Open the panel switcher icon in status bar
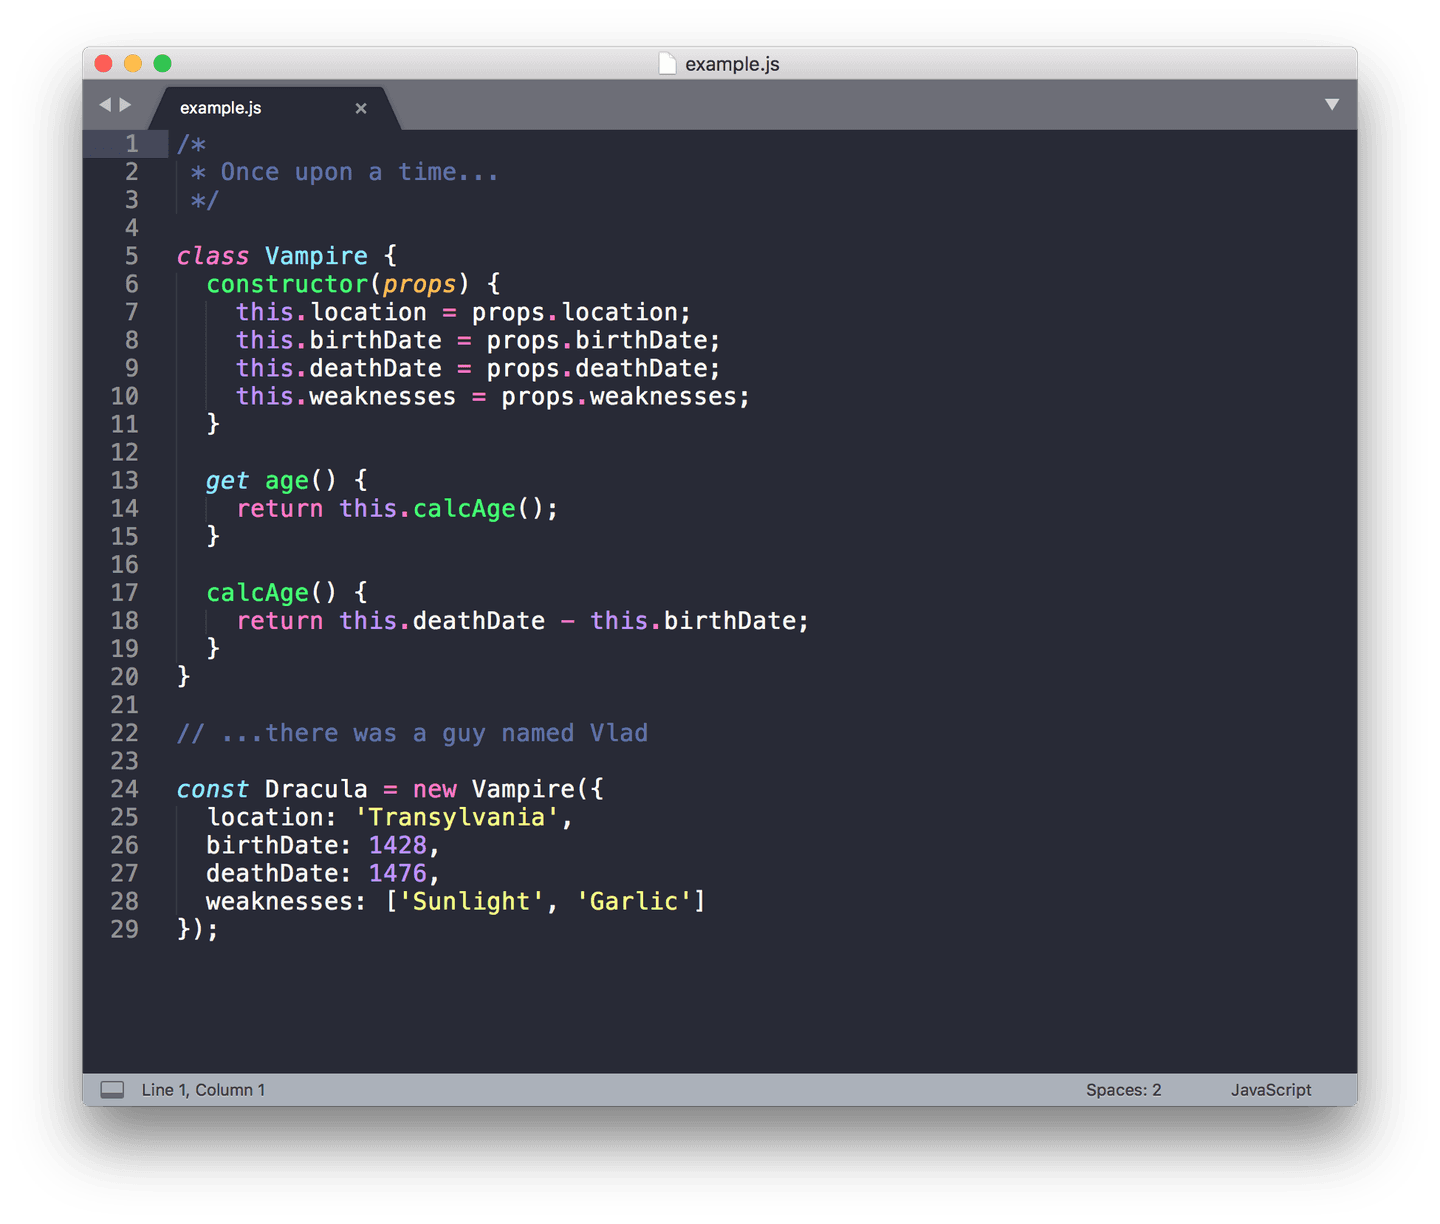The width and height of the screenshot is (1440, 1224). (x=113, y=1090)
